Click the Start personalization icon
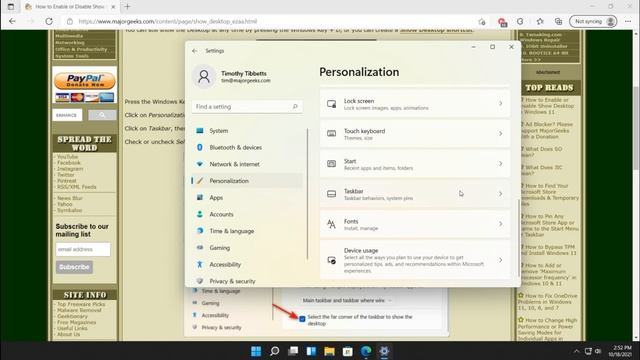This screenshot has width=640, height=360. (x=331, y=164)
